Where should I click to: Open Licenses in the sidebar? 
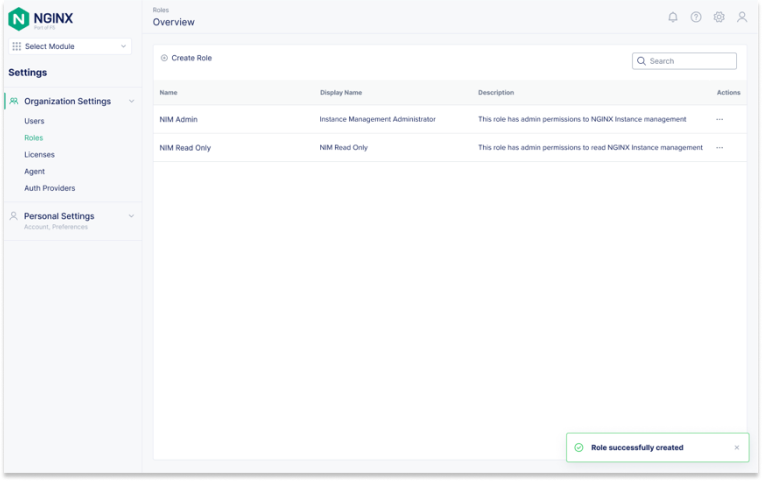coord(39,155)
